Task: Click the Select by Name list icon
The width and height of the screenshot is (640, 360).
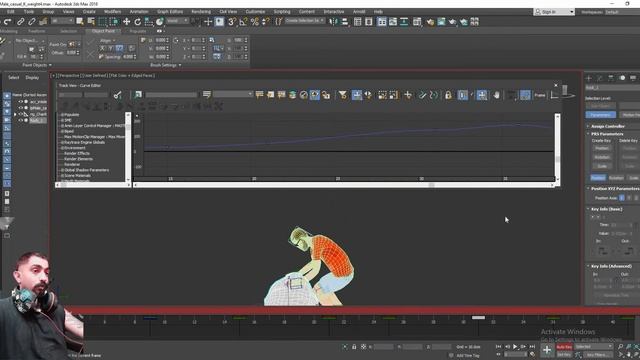Action: 91,22
